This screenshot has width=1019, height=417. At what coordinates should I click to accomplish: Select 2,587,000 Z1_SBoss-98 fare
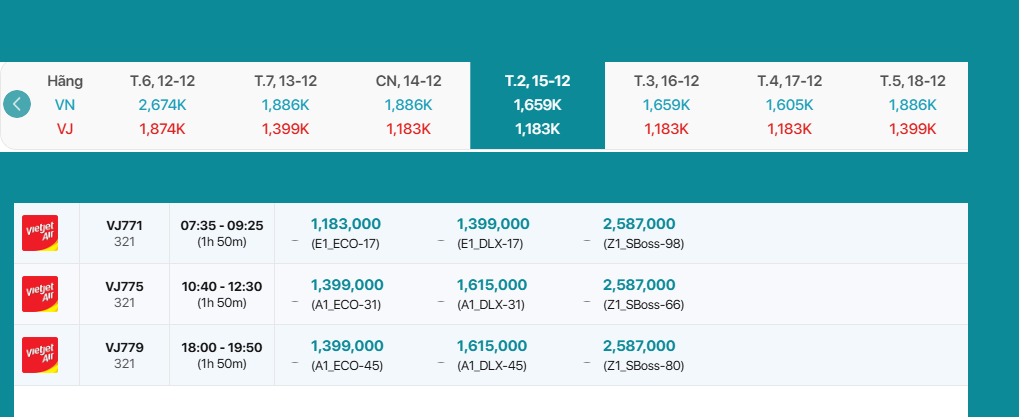(640, 233)
